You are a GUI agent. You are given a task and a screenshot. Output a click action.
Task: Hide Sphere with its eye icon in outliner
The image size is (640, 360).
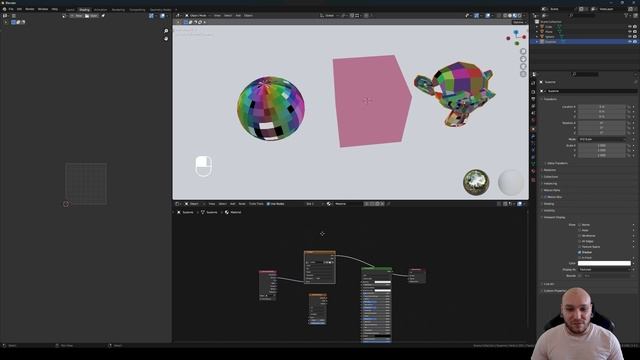630,36
